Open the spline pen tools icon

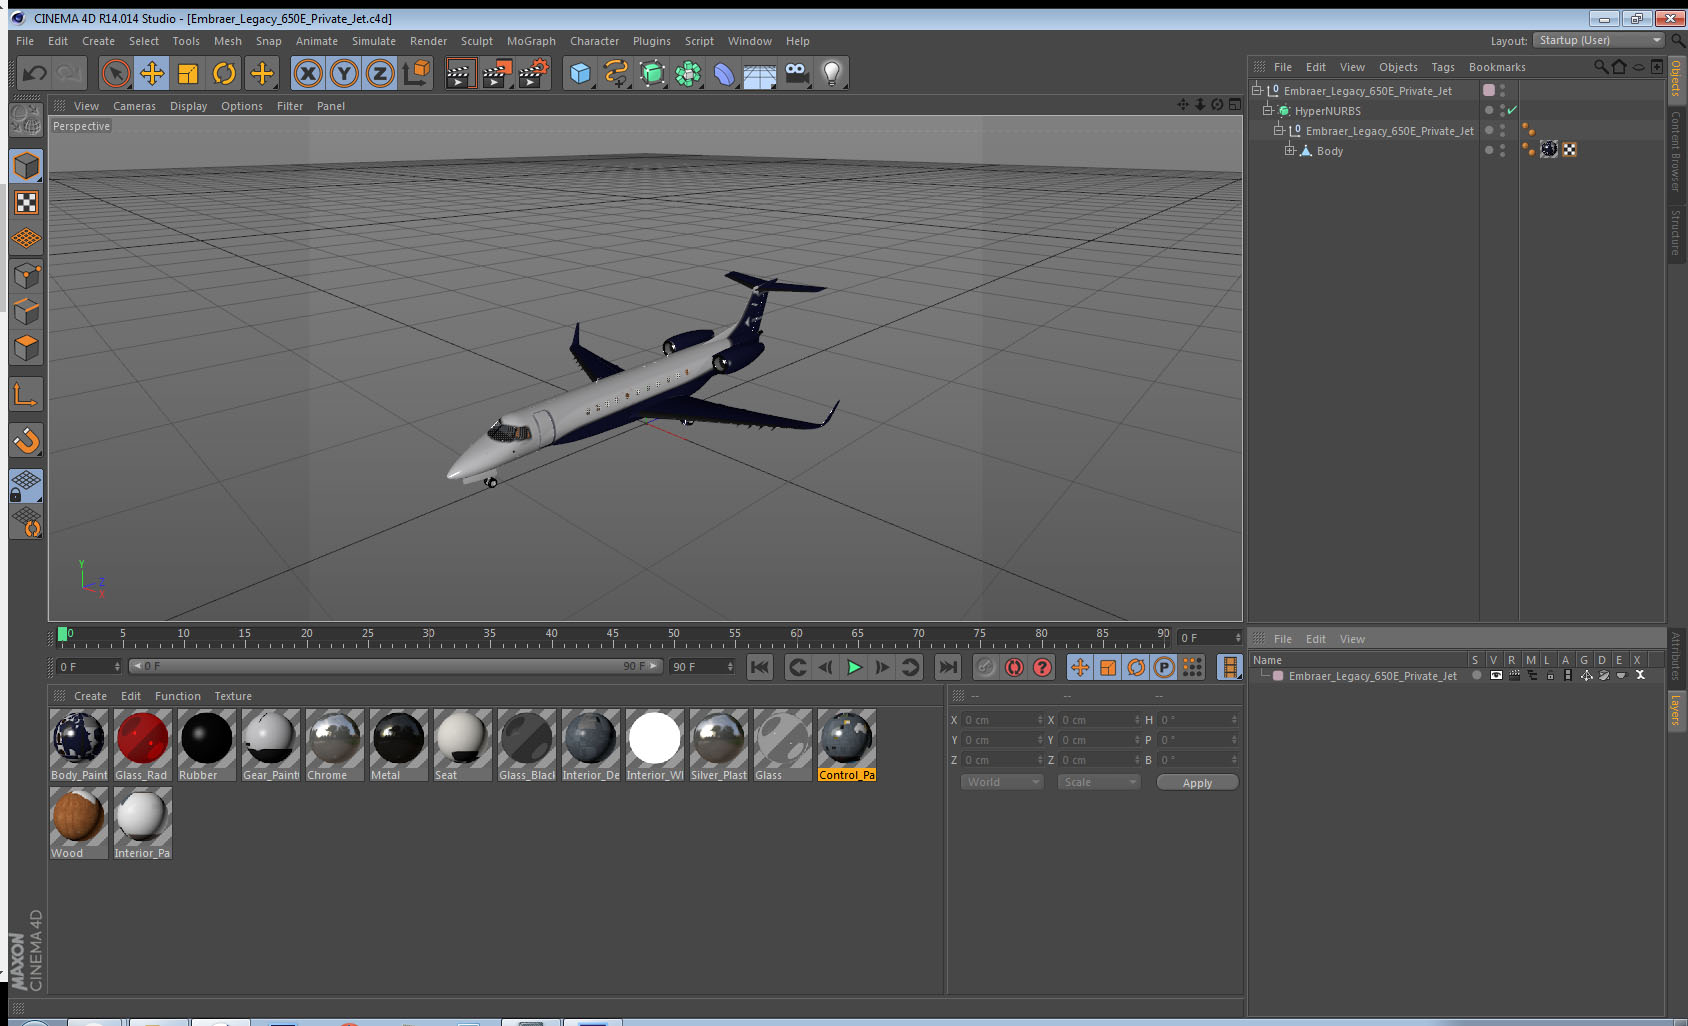[x=616, y=73]
